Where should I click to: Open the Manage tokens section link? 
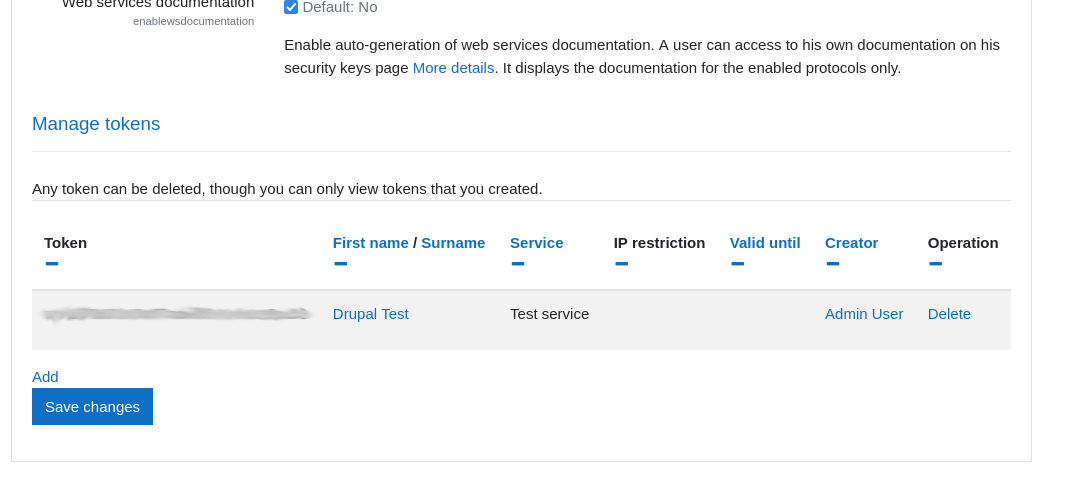click(96, 124)
